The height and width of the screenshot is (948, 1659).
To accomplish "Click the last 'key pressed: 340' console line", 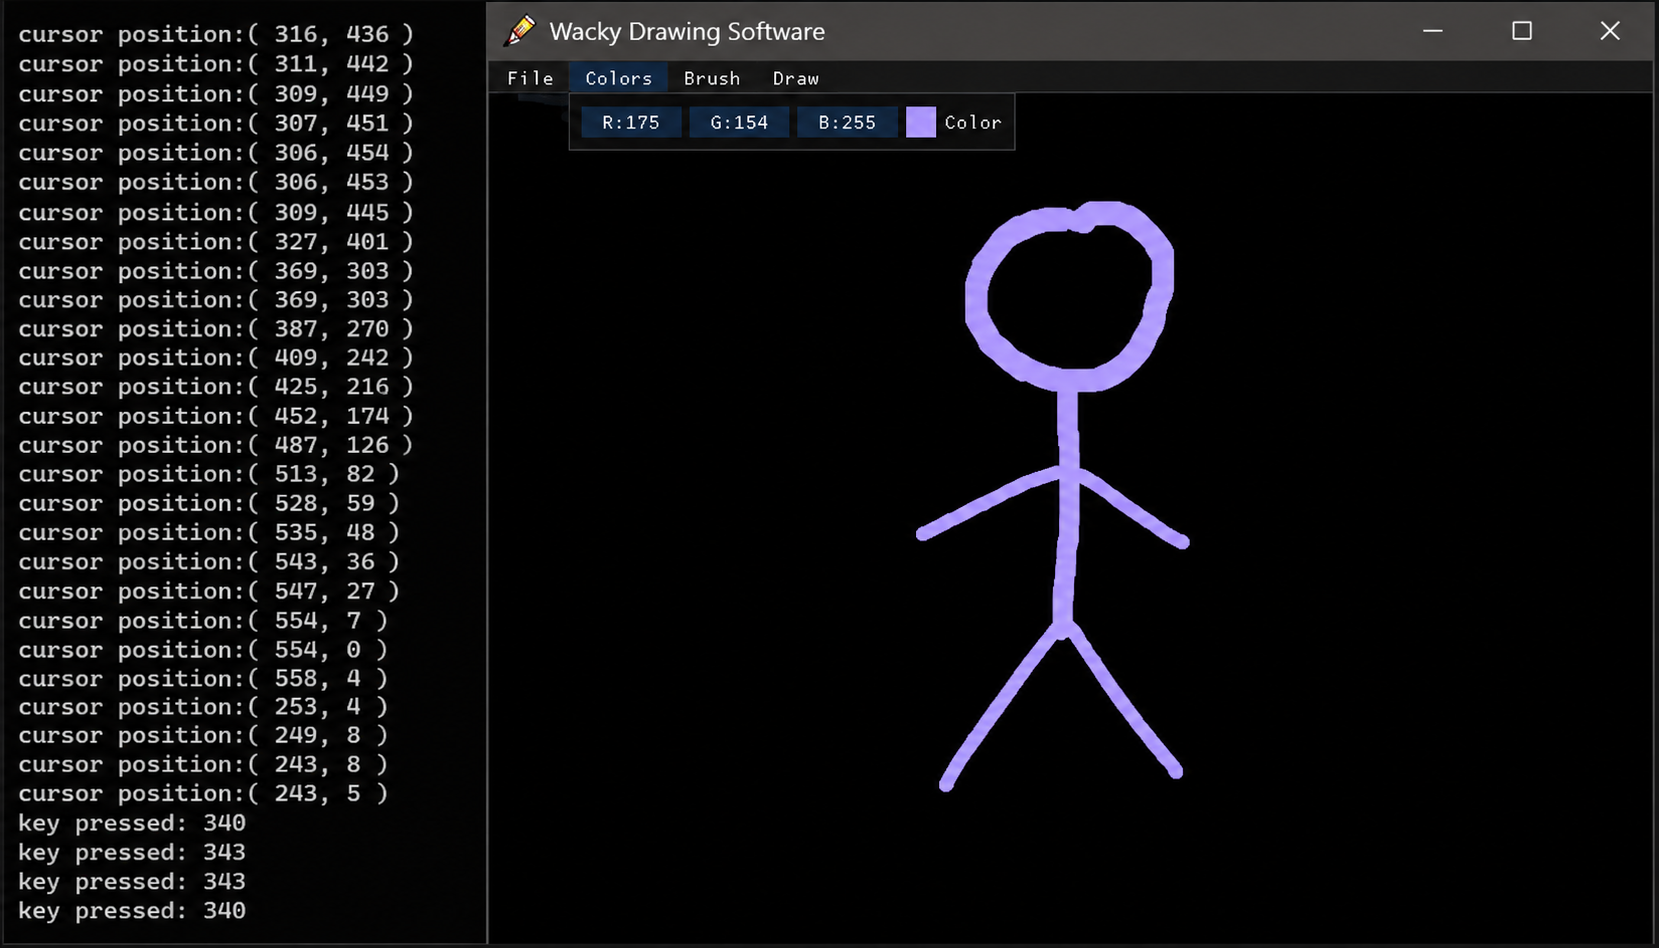I will pyautogui.click(x=132, y=911).
